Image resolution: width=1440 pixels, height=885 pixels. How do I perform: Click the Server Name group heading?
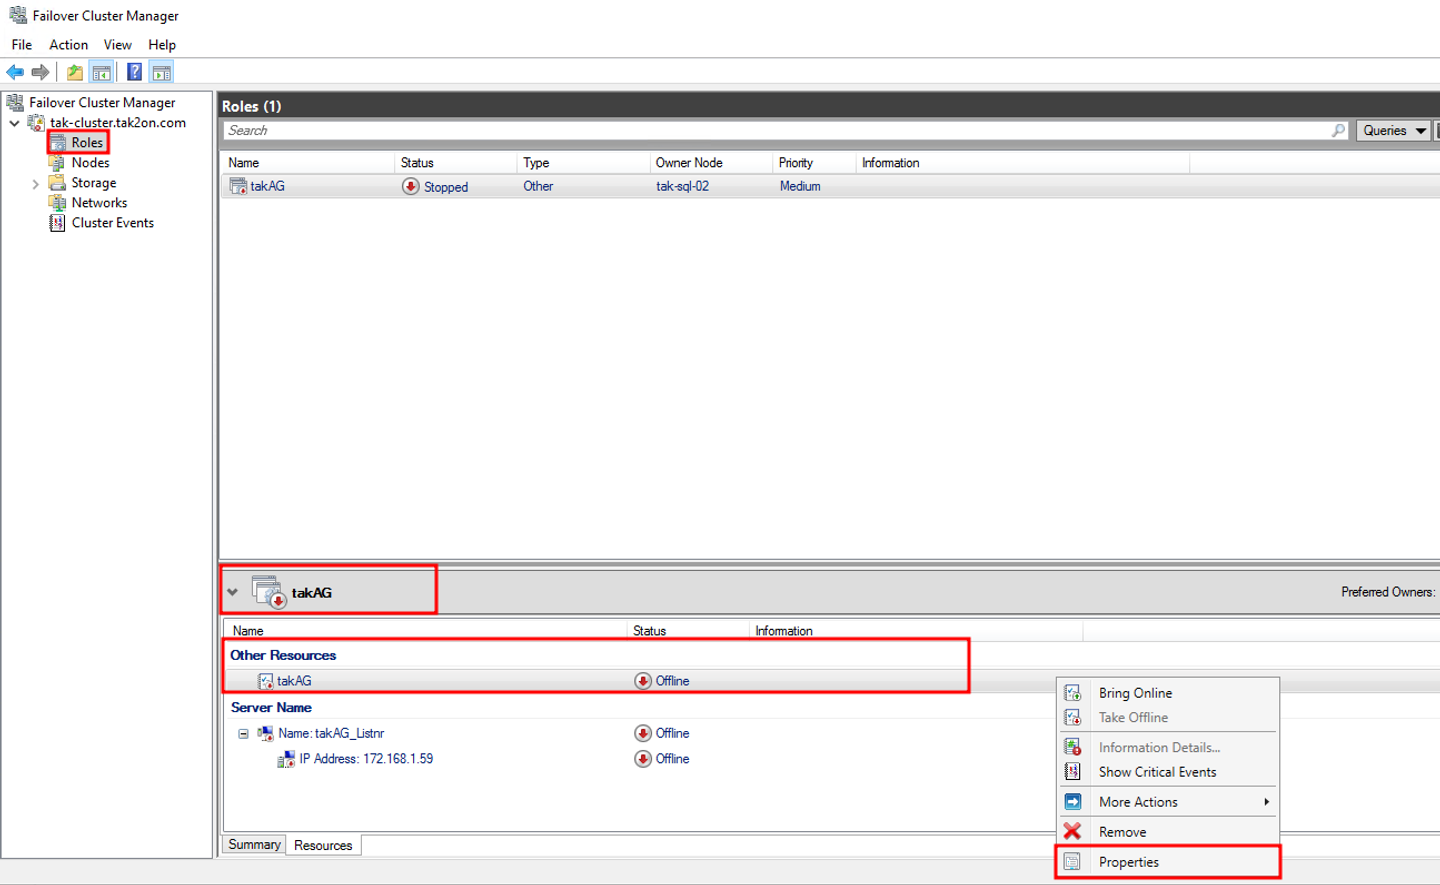(x=271, y=707)
